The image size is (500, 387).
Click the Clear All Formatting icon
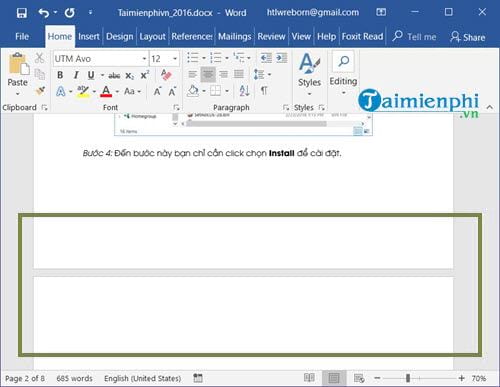(x=166, y=75)
